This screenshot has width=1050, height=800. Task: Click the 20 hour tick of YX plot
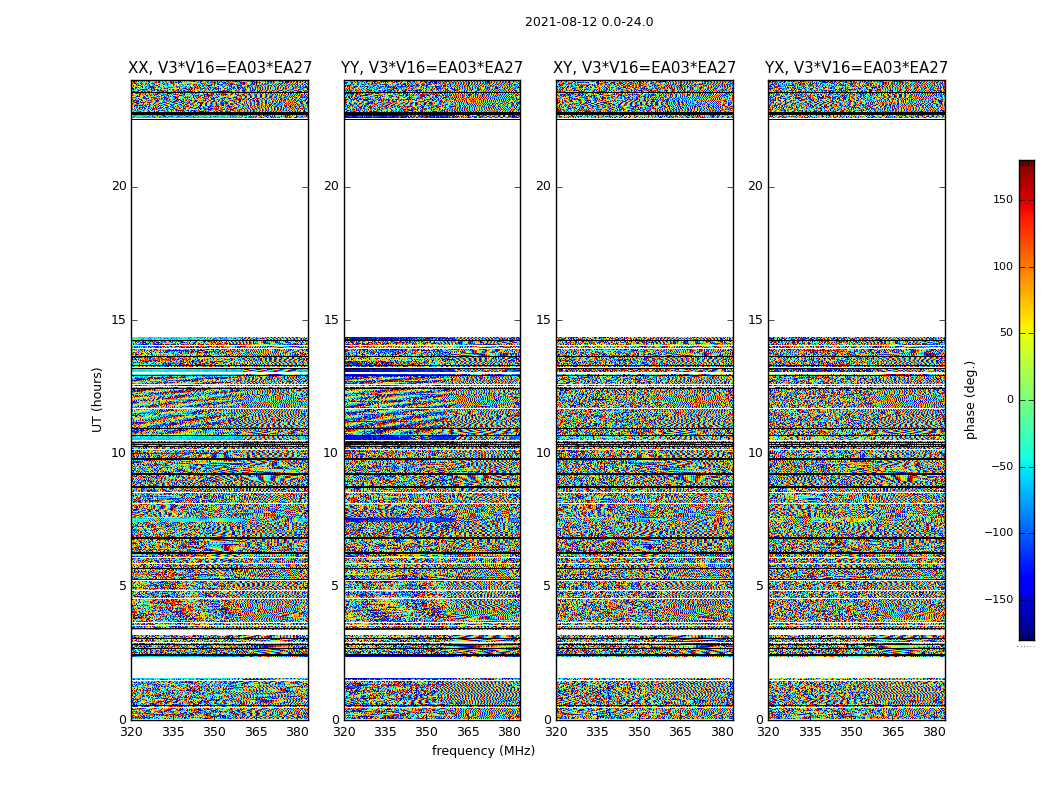(x=756, y=186)
